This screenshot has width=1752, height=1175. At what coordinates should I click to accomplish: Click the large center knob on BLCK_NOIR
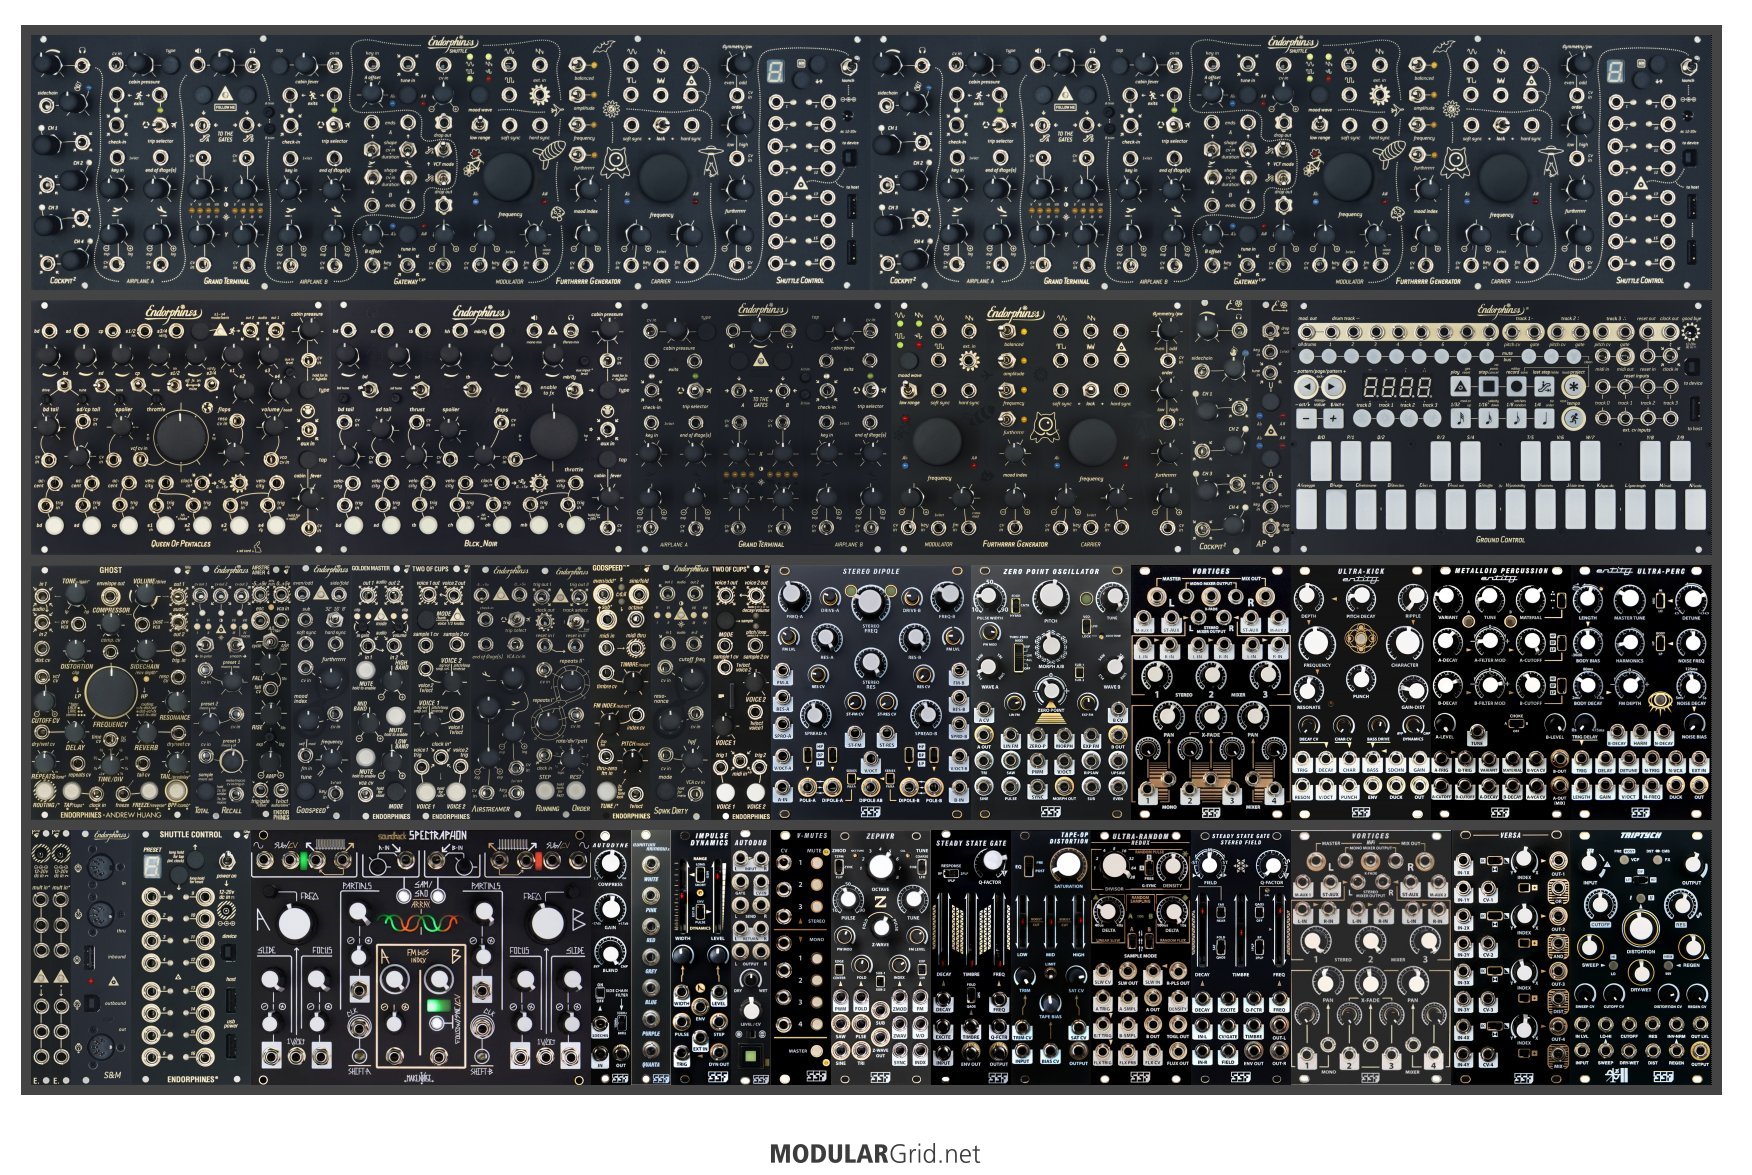point(553,436)
